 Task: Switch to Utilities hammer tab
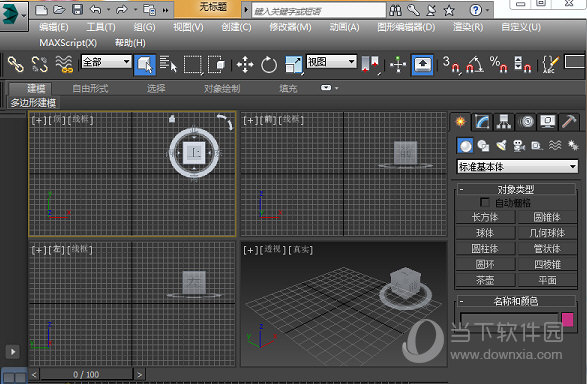569,122
